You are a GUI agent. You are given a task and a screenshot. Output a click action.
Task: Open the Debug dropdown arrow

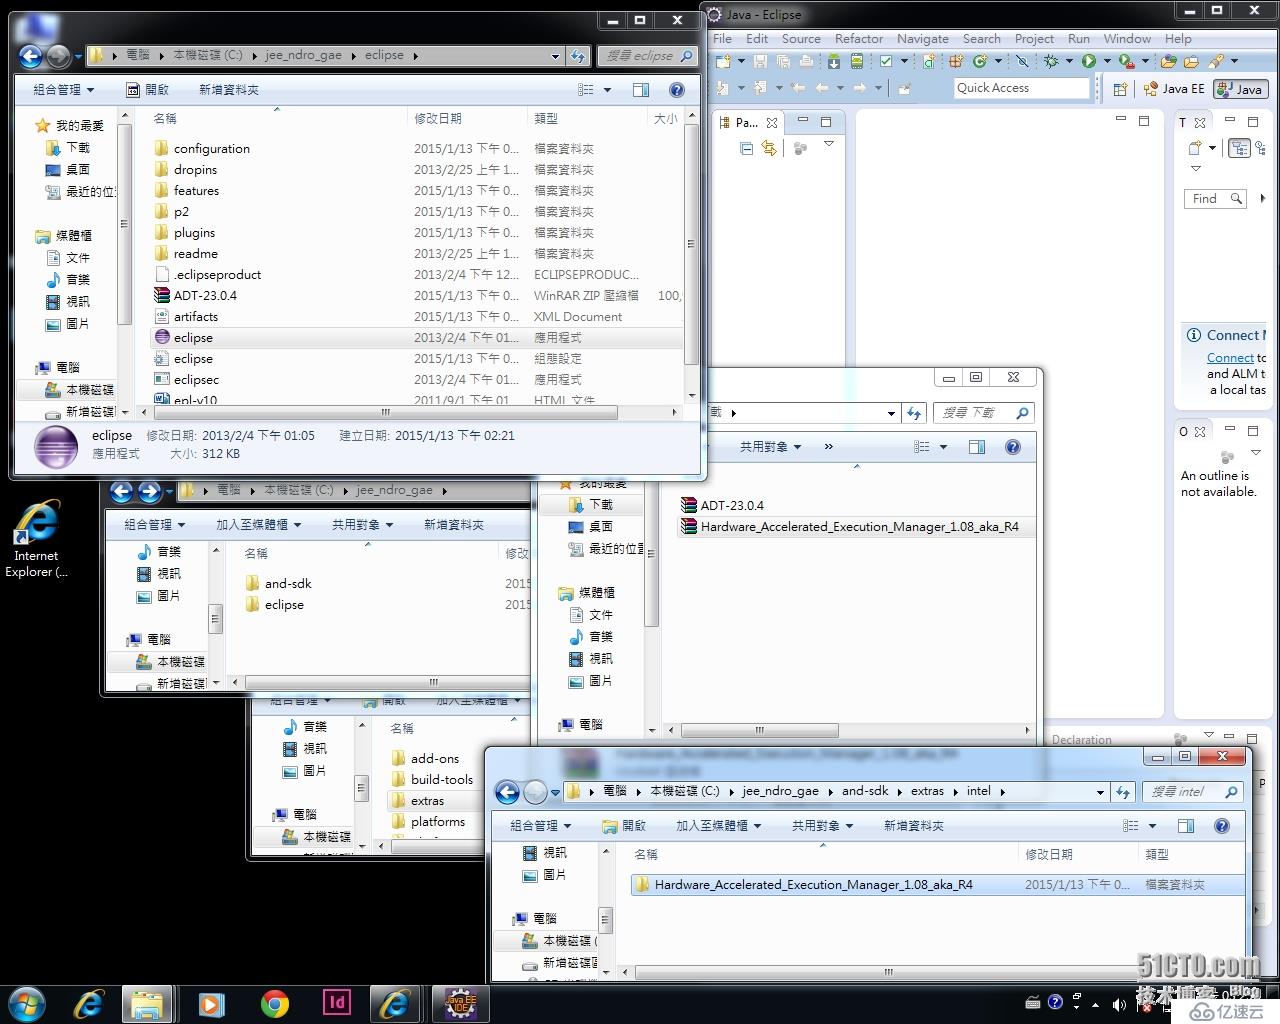[x=1069, y=61]
